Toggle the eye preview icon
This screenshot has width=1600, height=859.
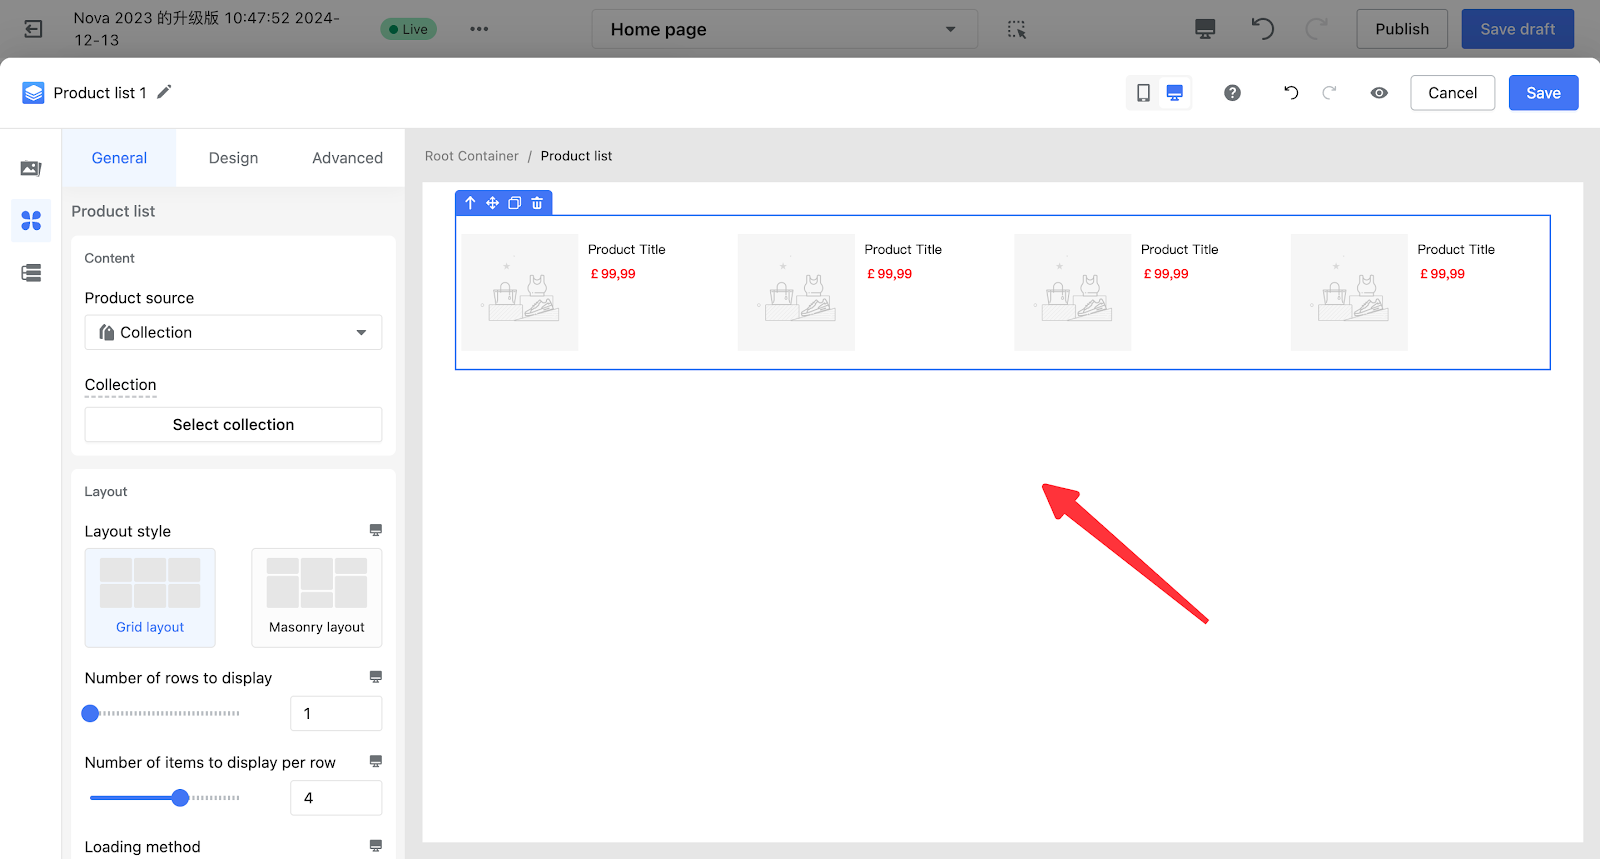(x=1379, y=93)
